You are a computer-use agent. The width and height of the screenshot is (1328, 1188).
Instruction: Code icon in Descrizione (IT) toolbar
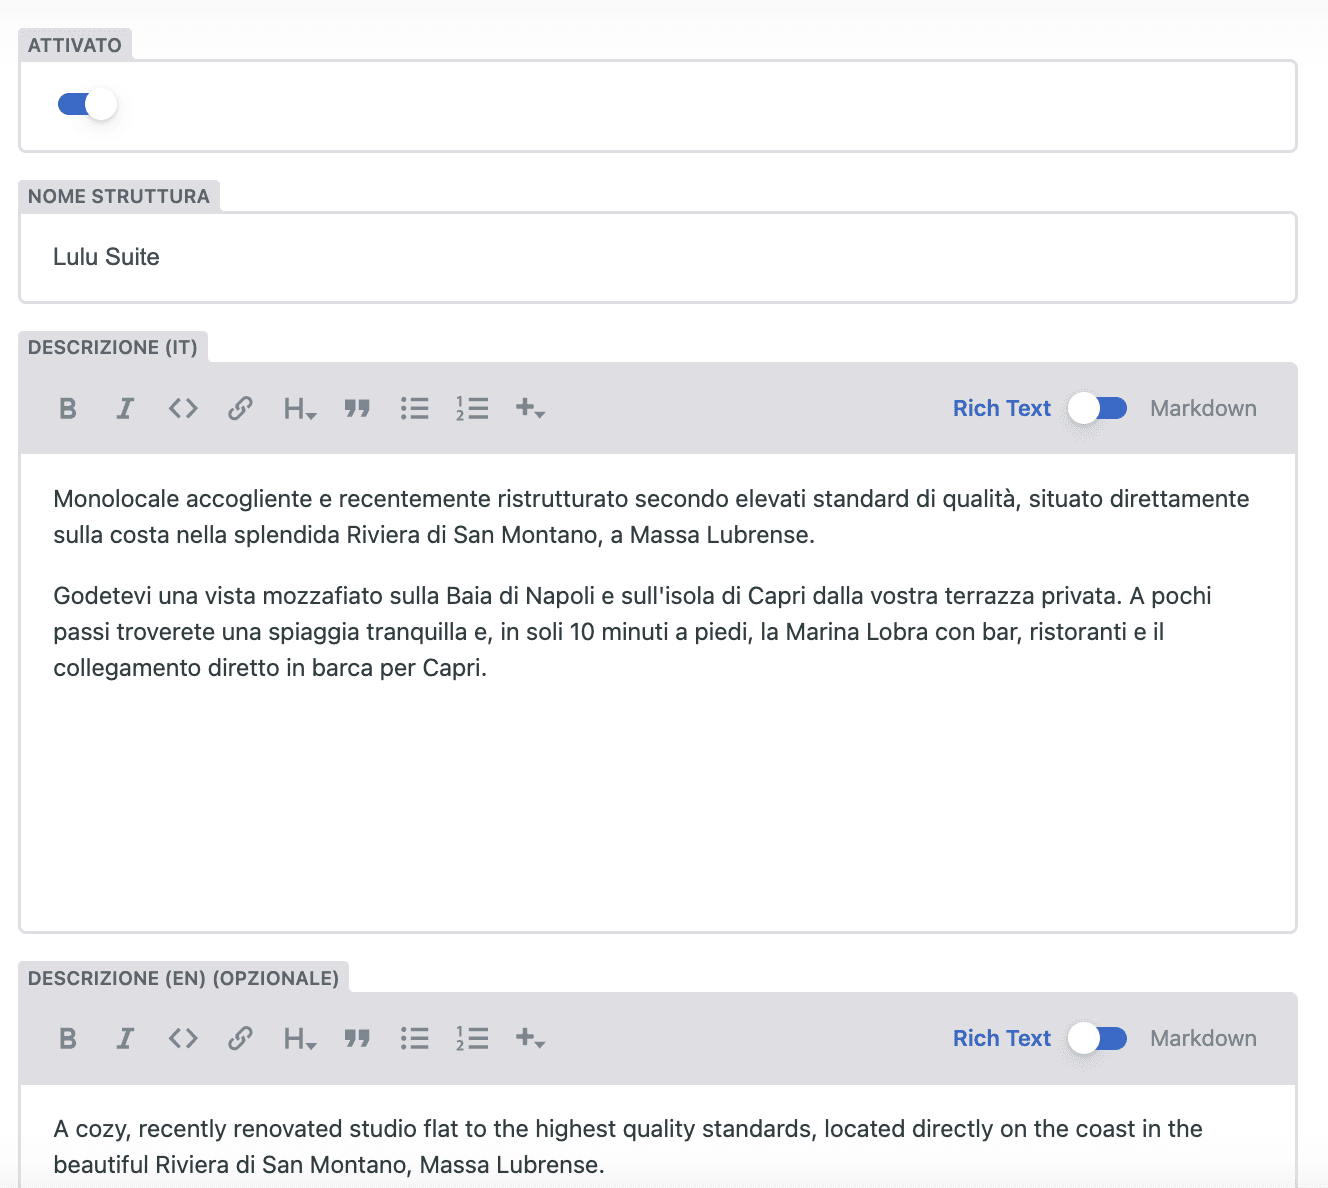point(183,408)
